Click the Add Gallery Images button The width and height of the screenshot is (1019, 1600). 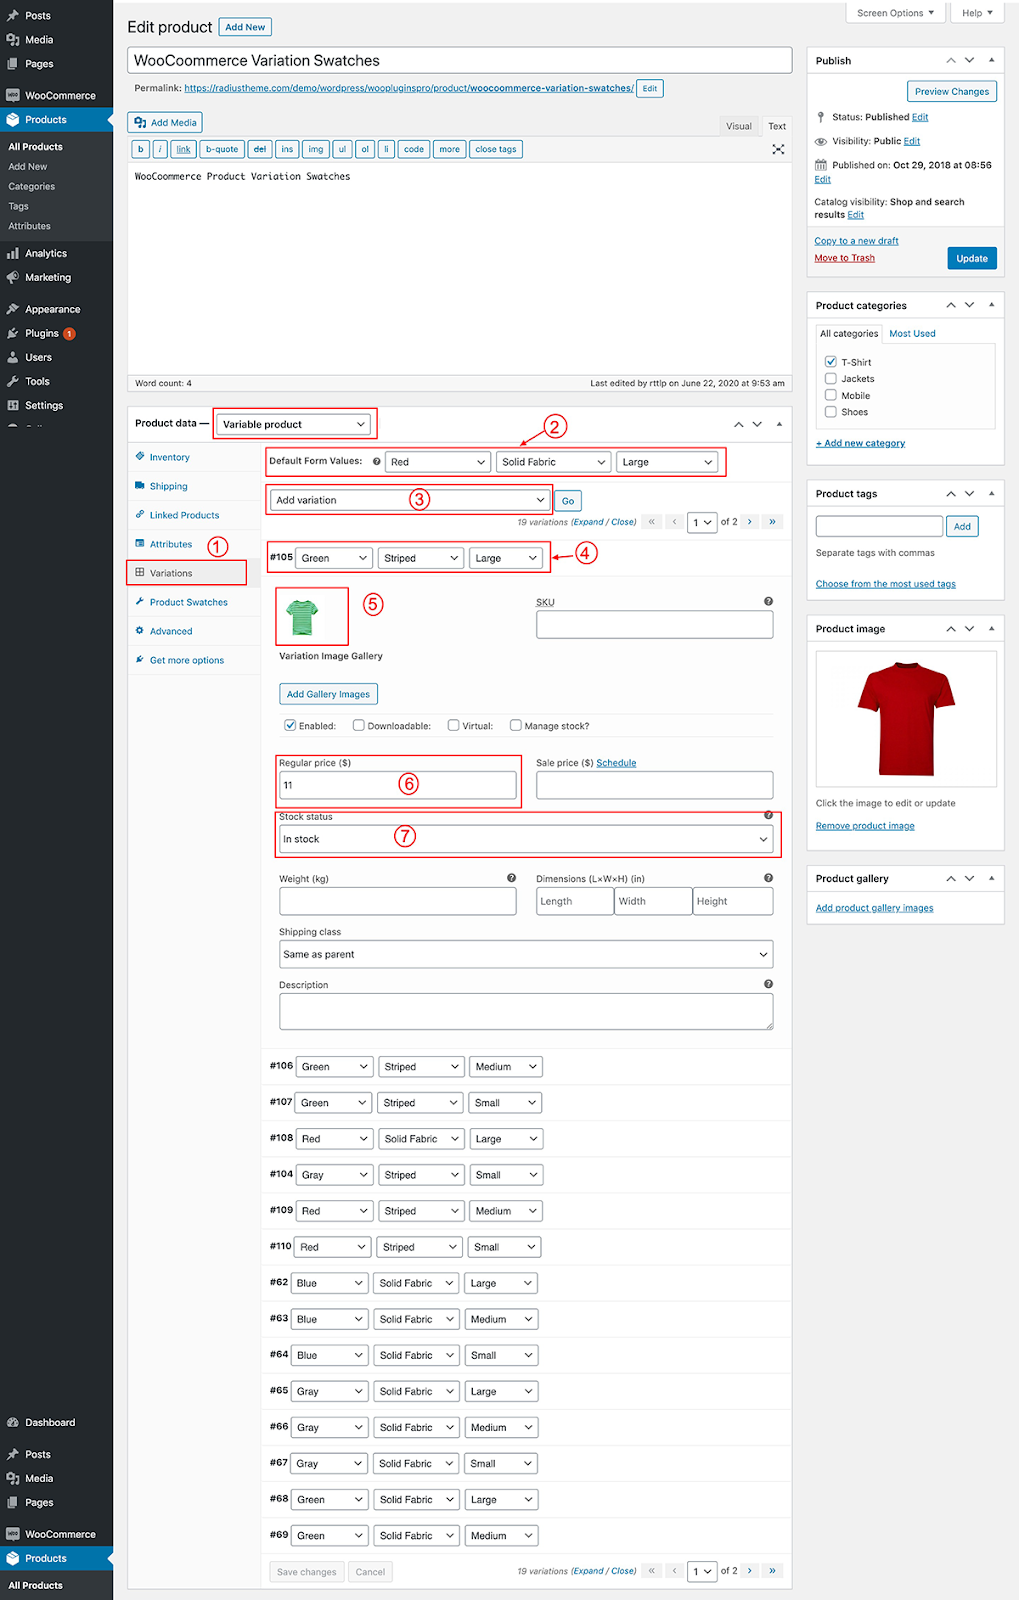click(328, 694)
